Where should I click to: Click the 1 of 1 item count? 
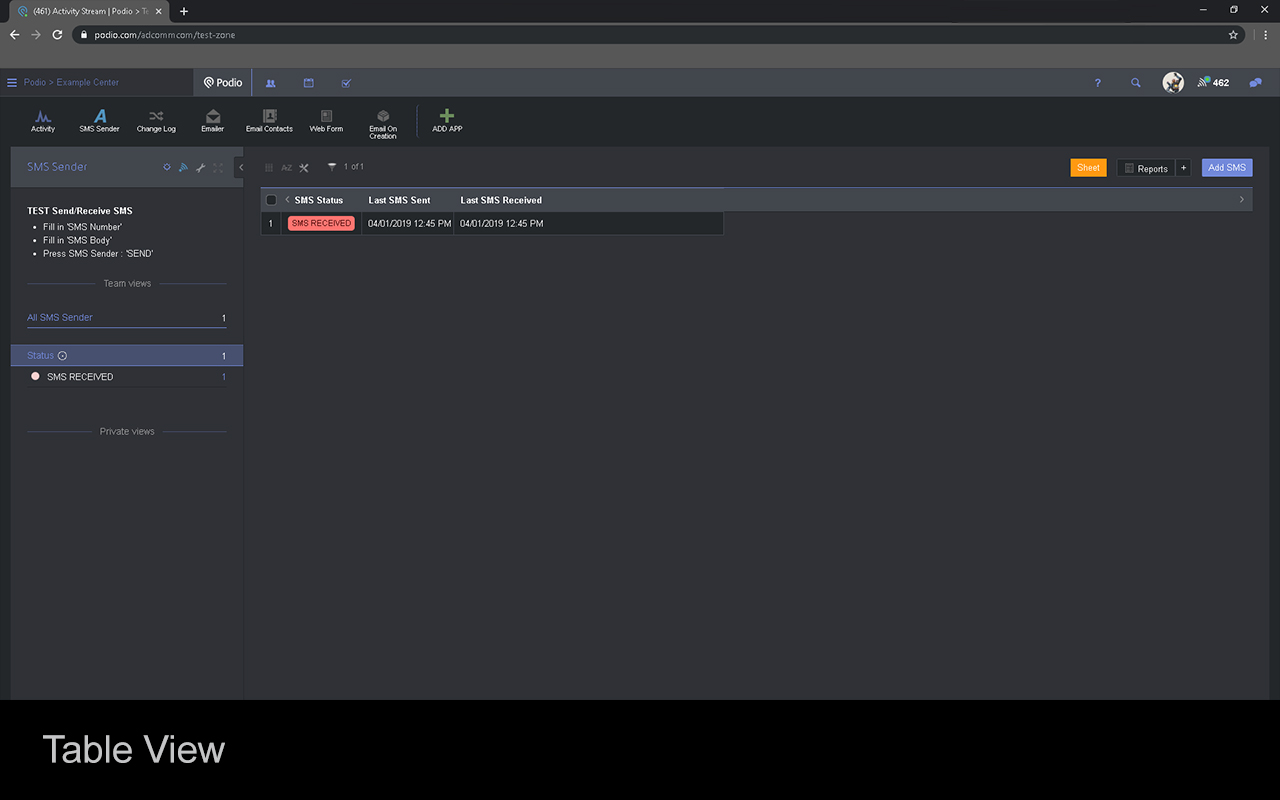pyautogui.click(x=354, y=167)
